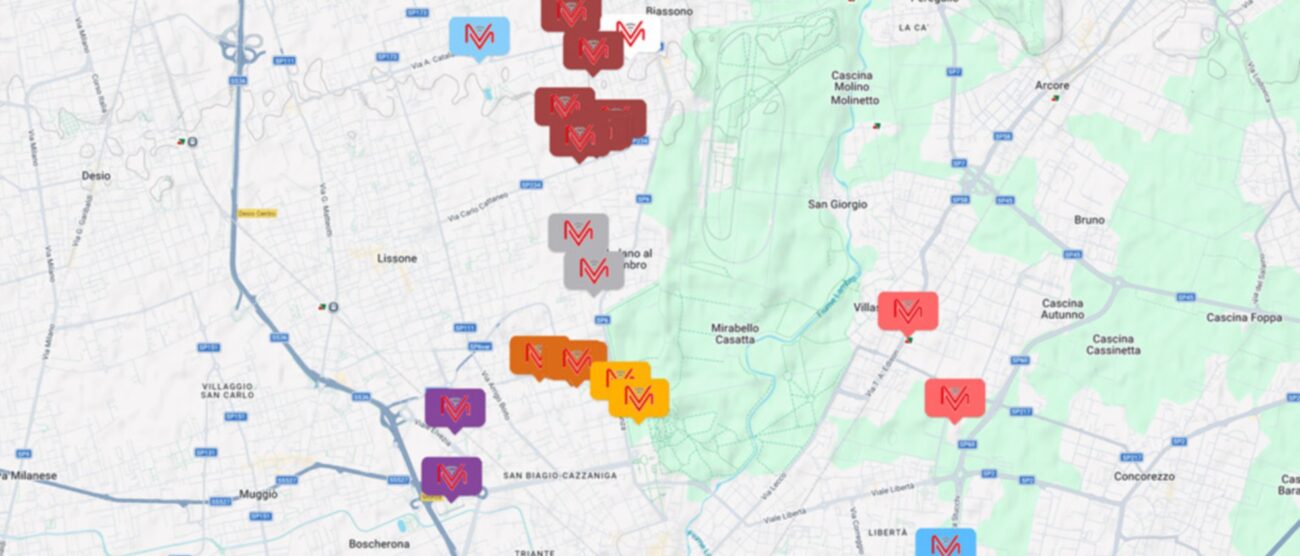The width and height of the screenshot is (1300, 556).
Task: Open the coral red marker over Villasanta
Action: click(x=908, y=312)
